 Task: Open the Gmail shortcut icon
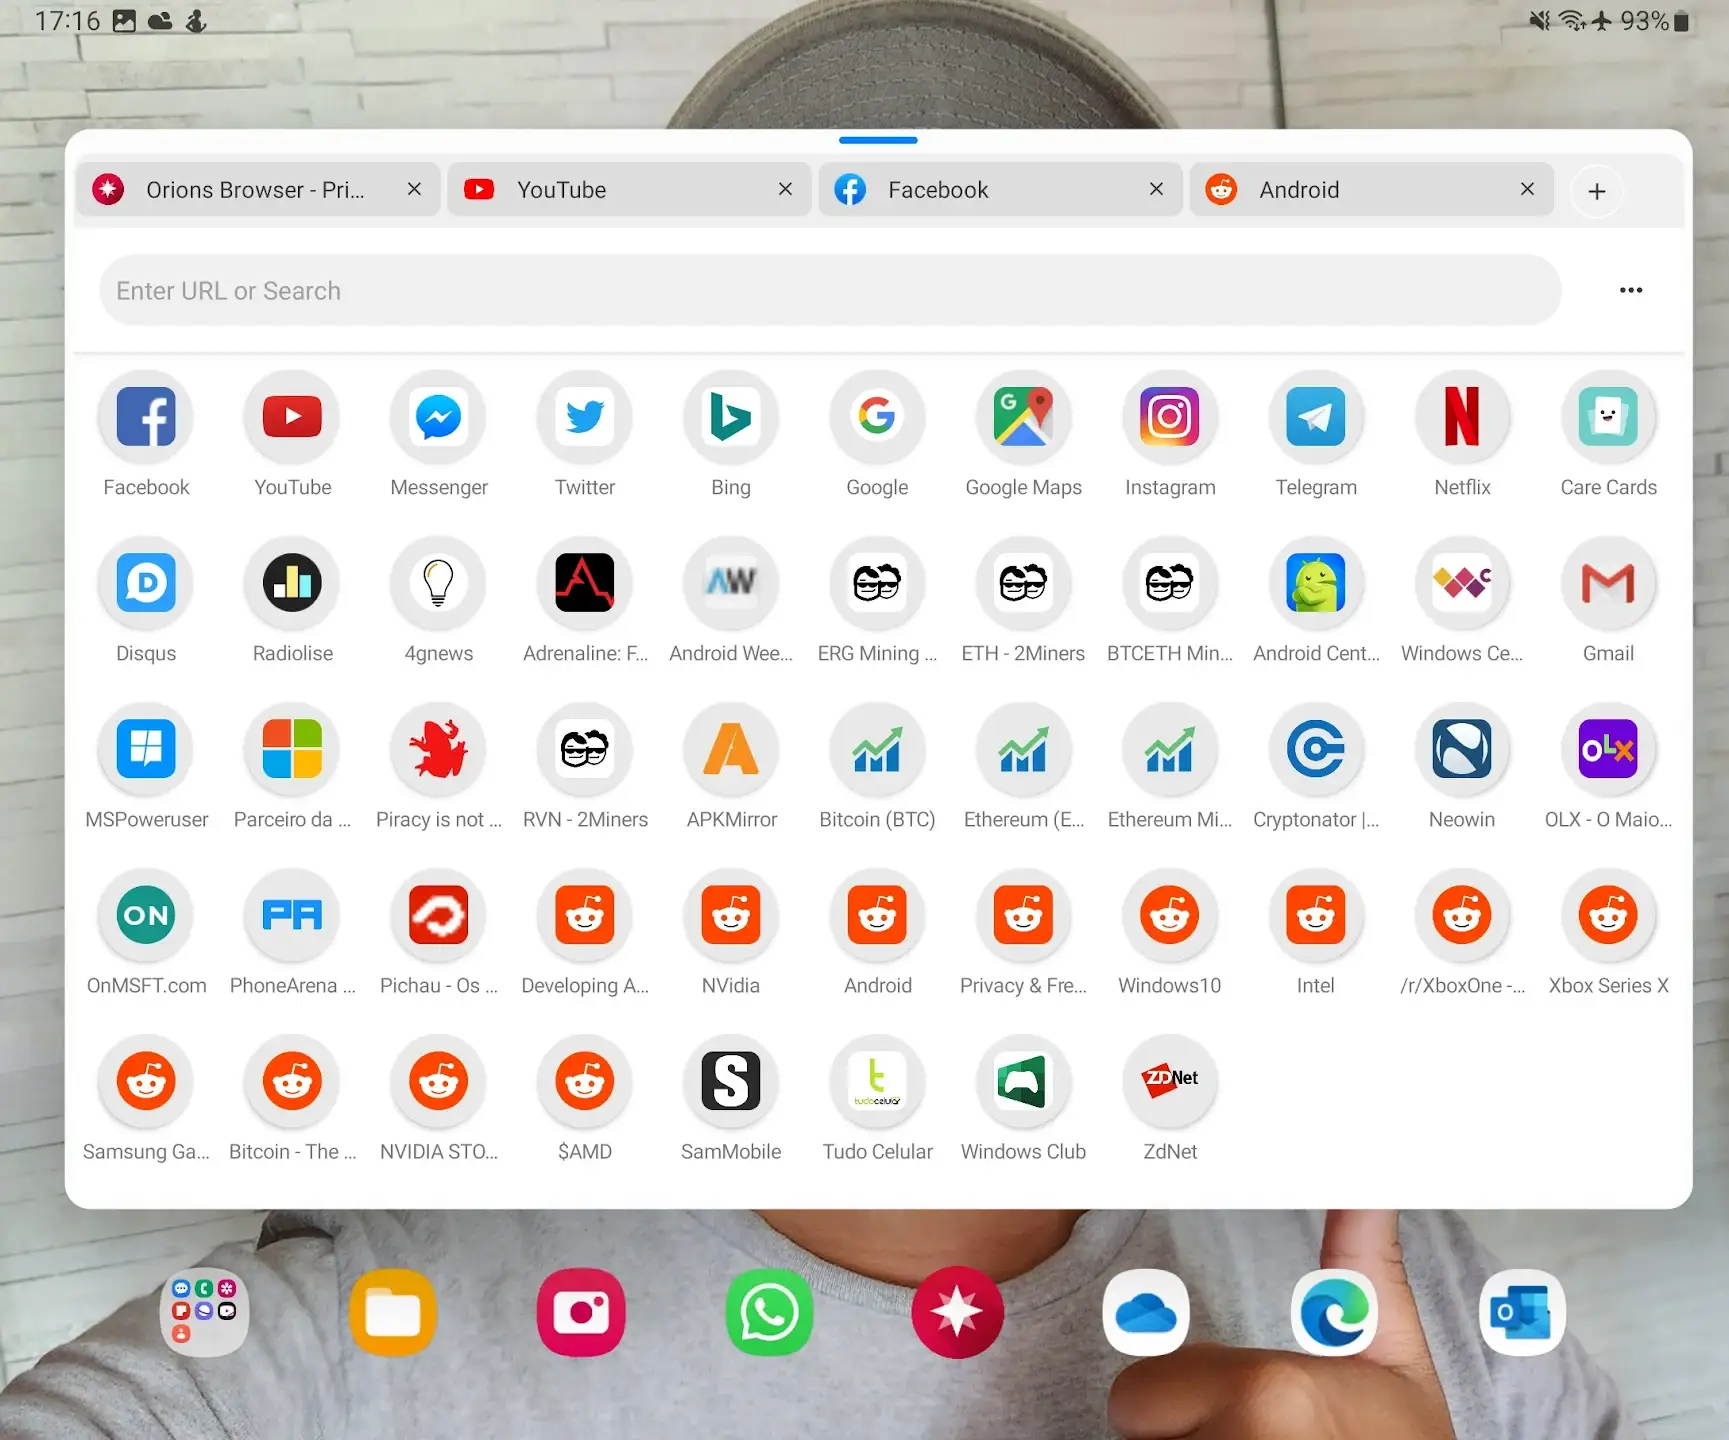point(1608,583)
